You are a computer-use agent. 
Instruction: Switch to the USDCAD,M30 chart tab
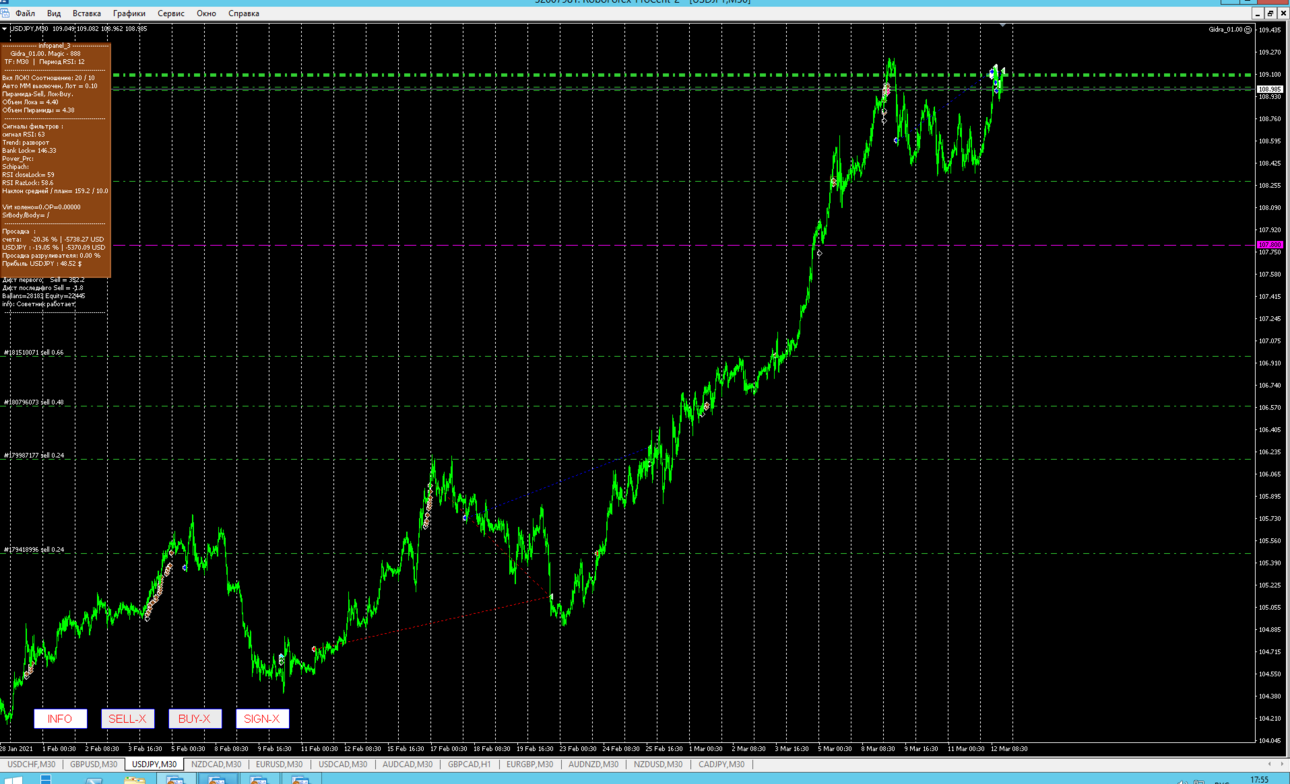(343, 765)
